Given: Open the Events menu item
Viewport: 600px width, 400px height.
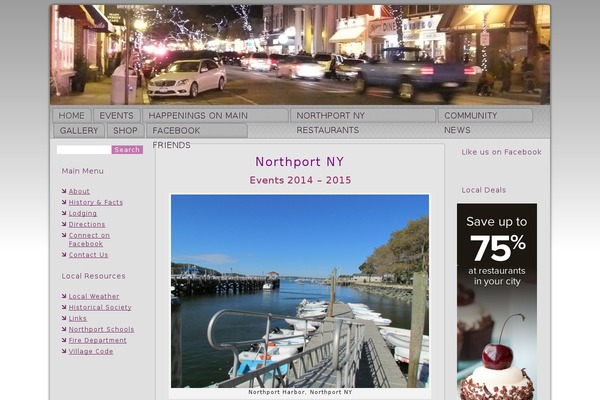Looking at the screenshot, I should click(116, 116).
